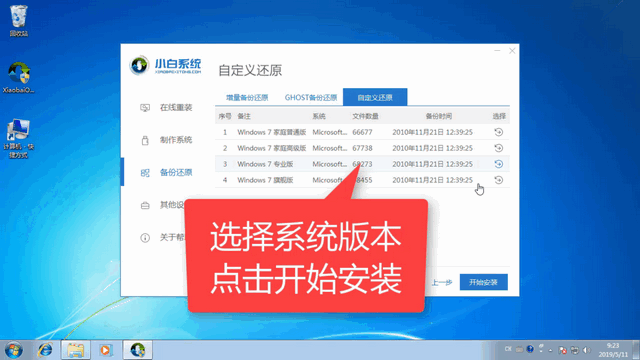This screenshot has height=360, width=640.
Task: Click the 在线重装 sidebar icon
Action: pos(145,108)
